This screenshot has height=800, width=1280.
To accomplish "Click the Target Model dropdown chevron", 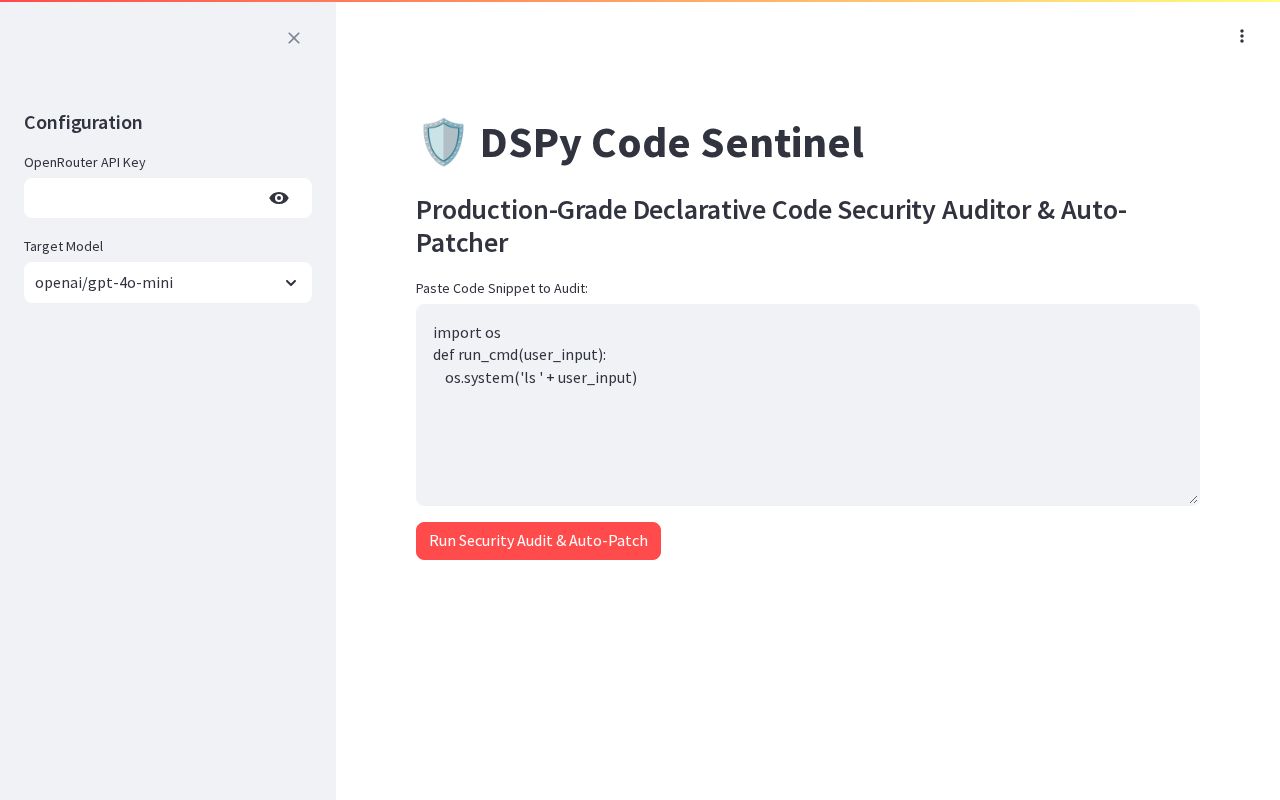I will tap(291, 283).
